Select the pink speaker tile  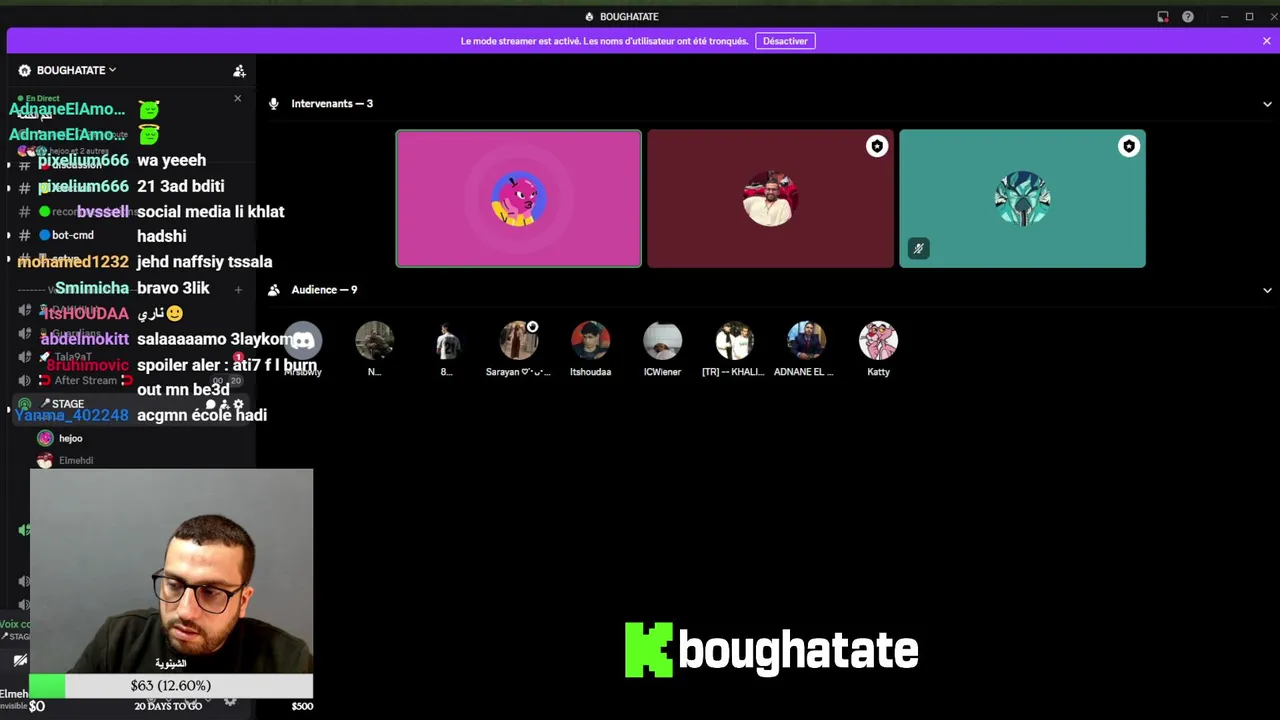pos(518,198)
